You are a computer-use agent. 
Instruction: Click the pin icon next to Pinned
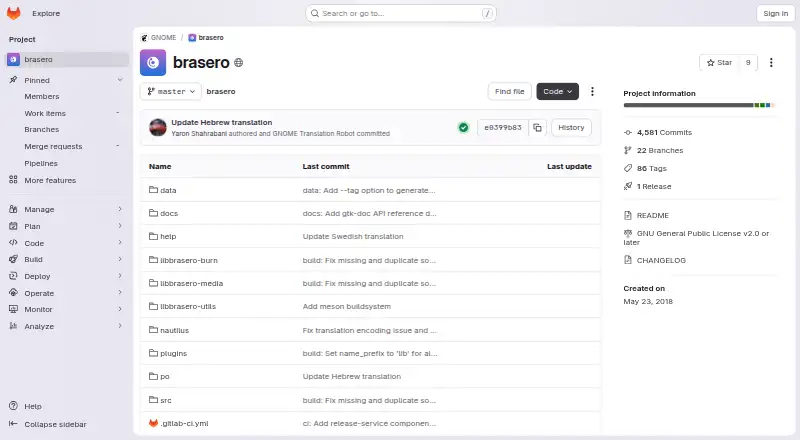13,80
